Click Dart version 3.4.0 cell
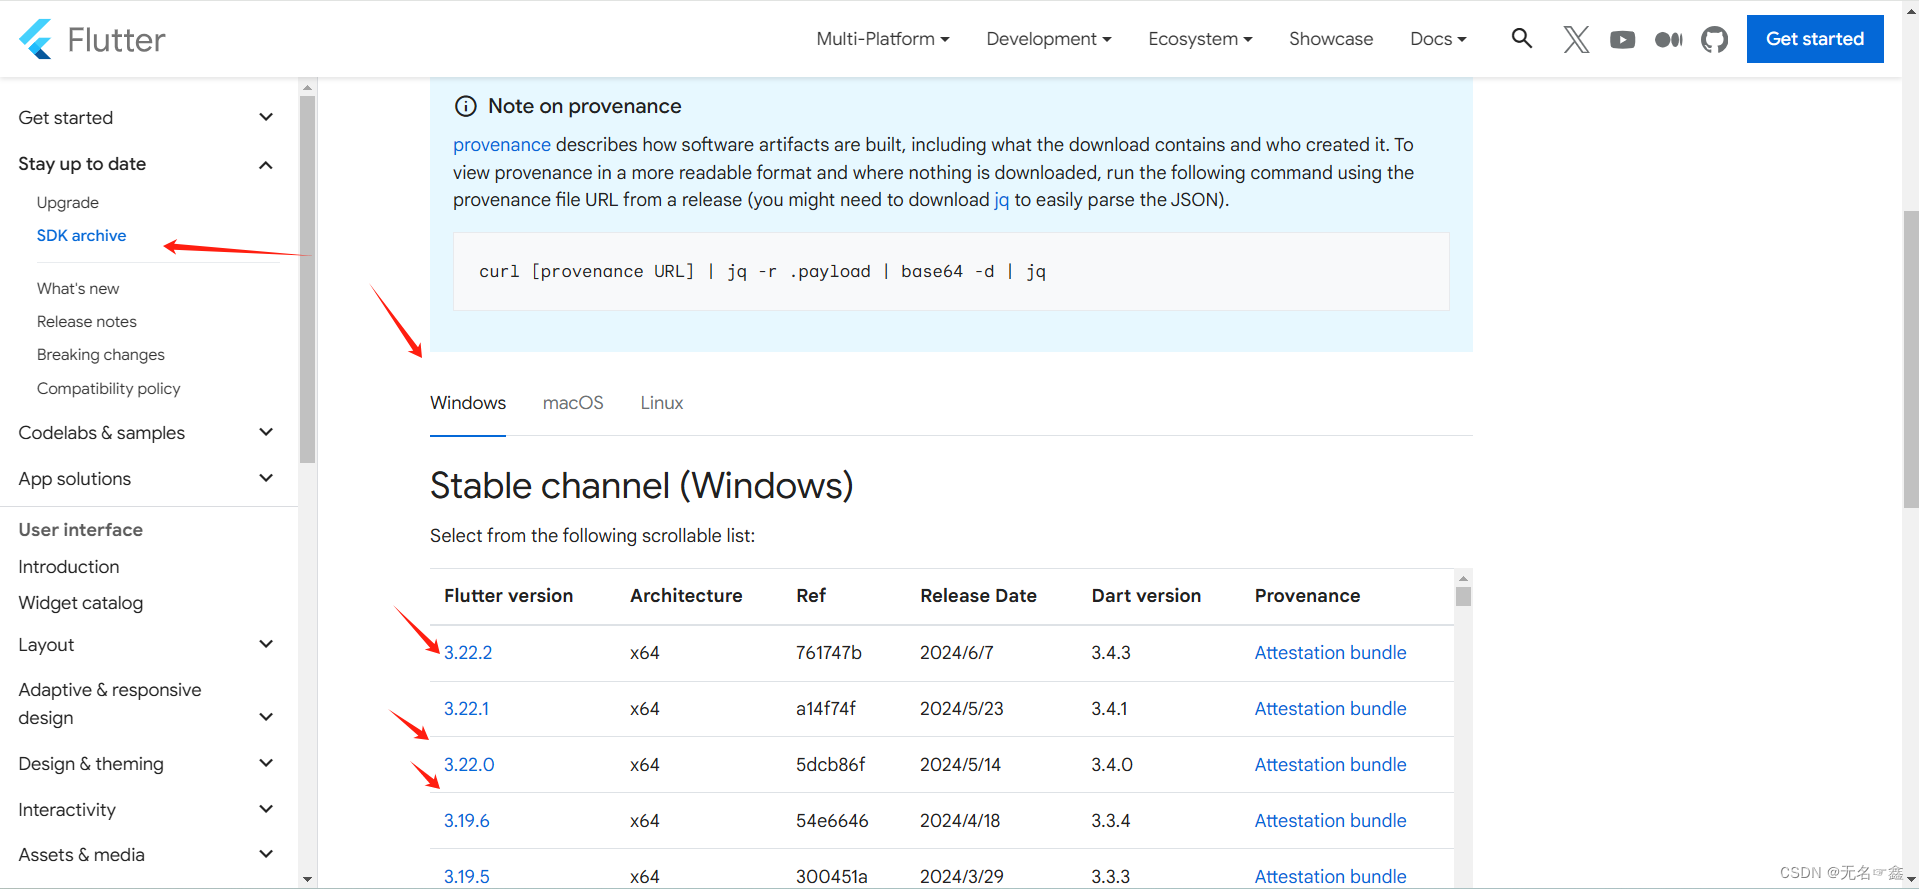1919x889 pixels. [x=1112, y=765]
